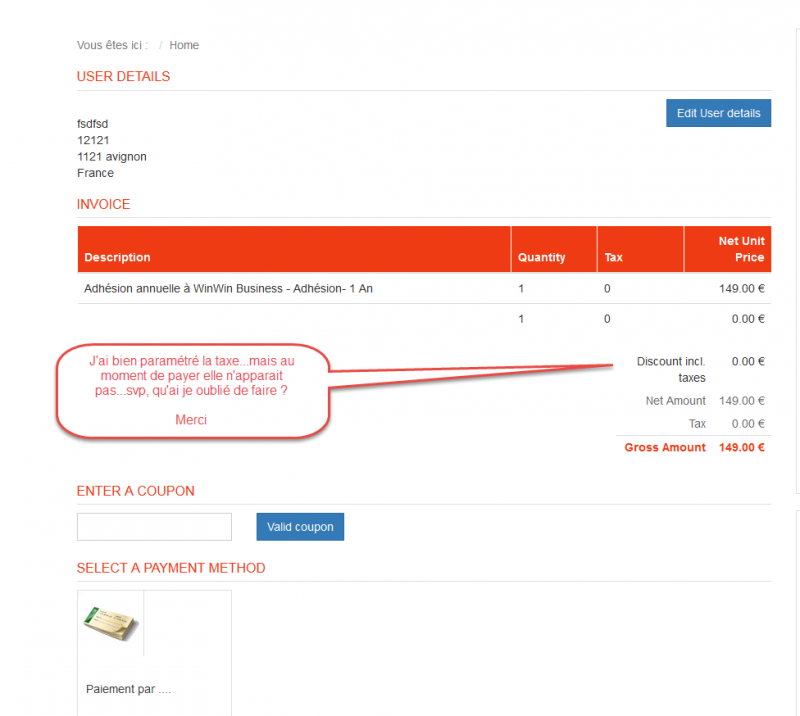Click the '1121 avignon' address line
The height and width of the screenshot is (716, 800).
tap(112, 157)
